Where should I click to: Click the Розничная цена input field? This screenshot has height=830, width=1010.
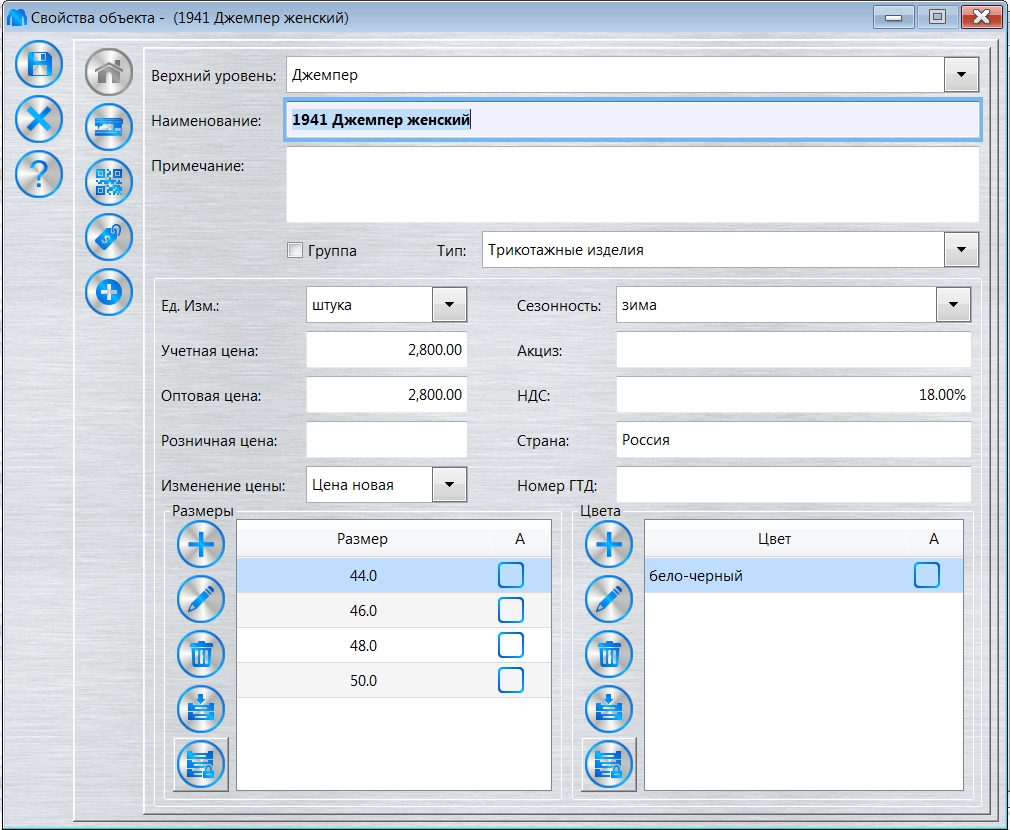pyautogui.click(x=386, y=440)
